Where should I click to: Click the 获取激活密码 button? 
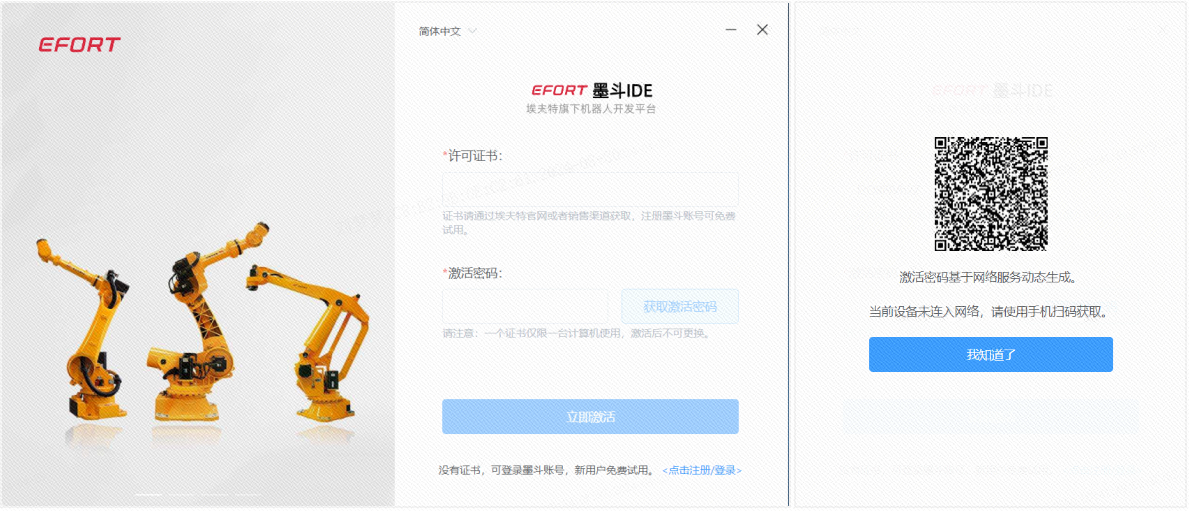pyautogui.click(x=679, y=306)
